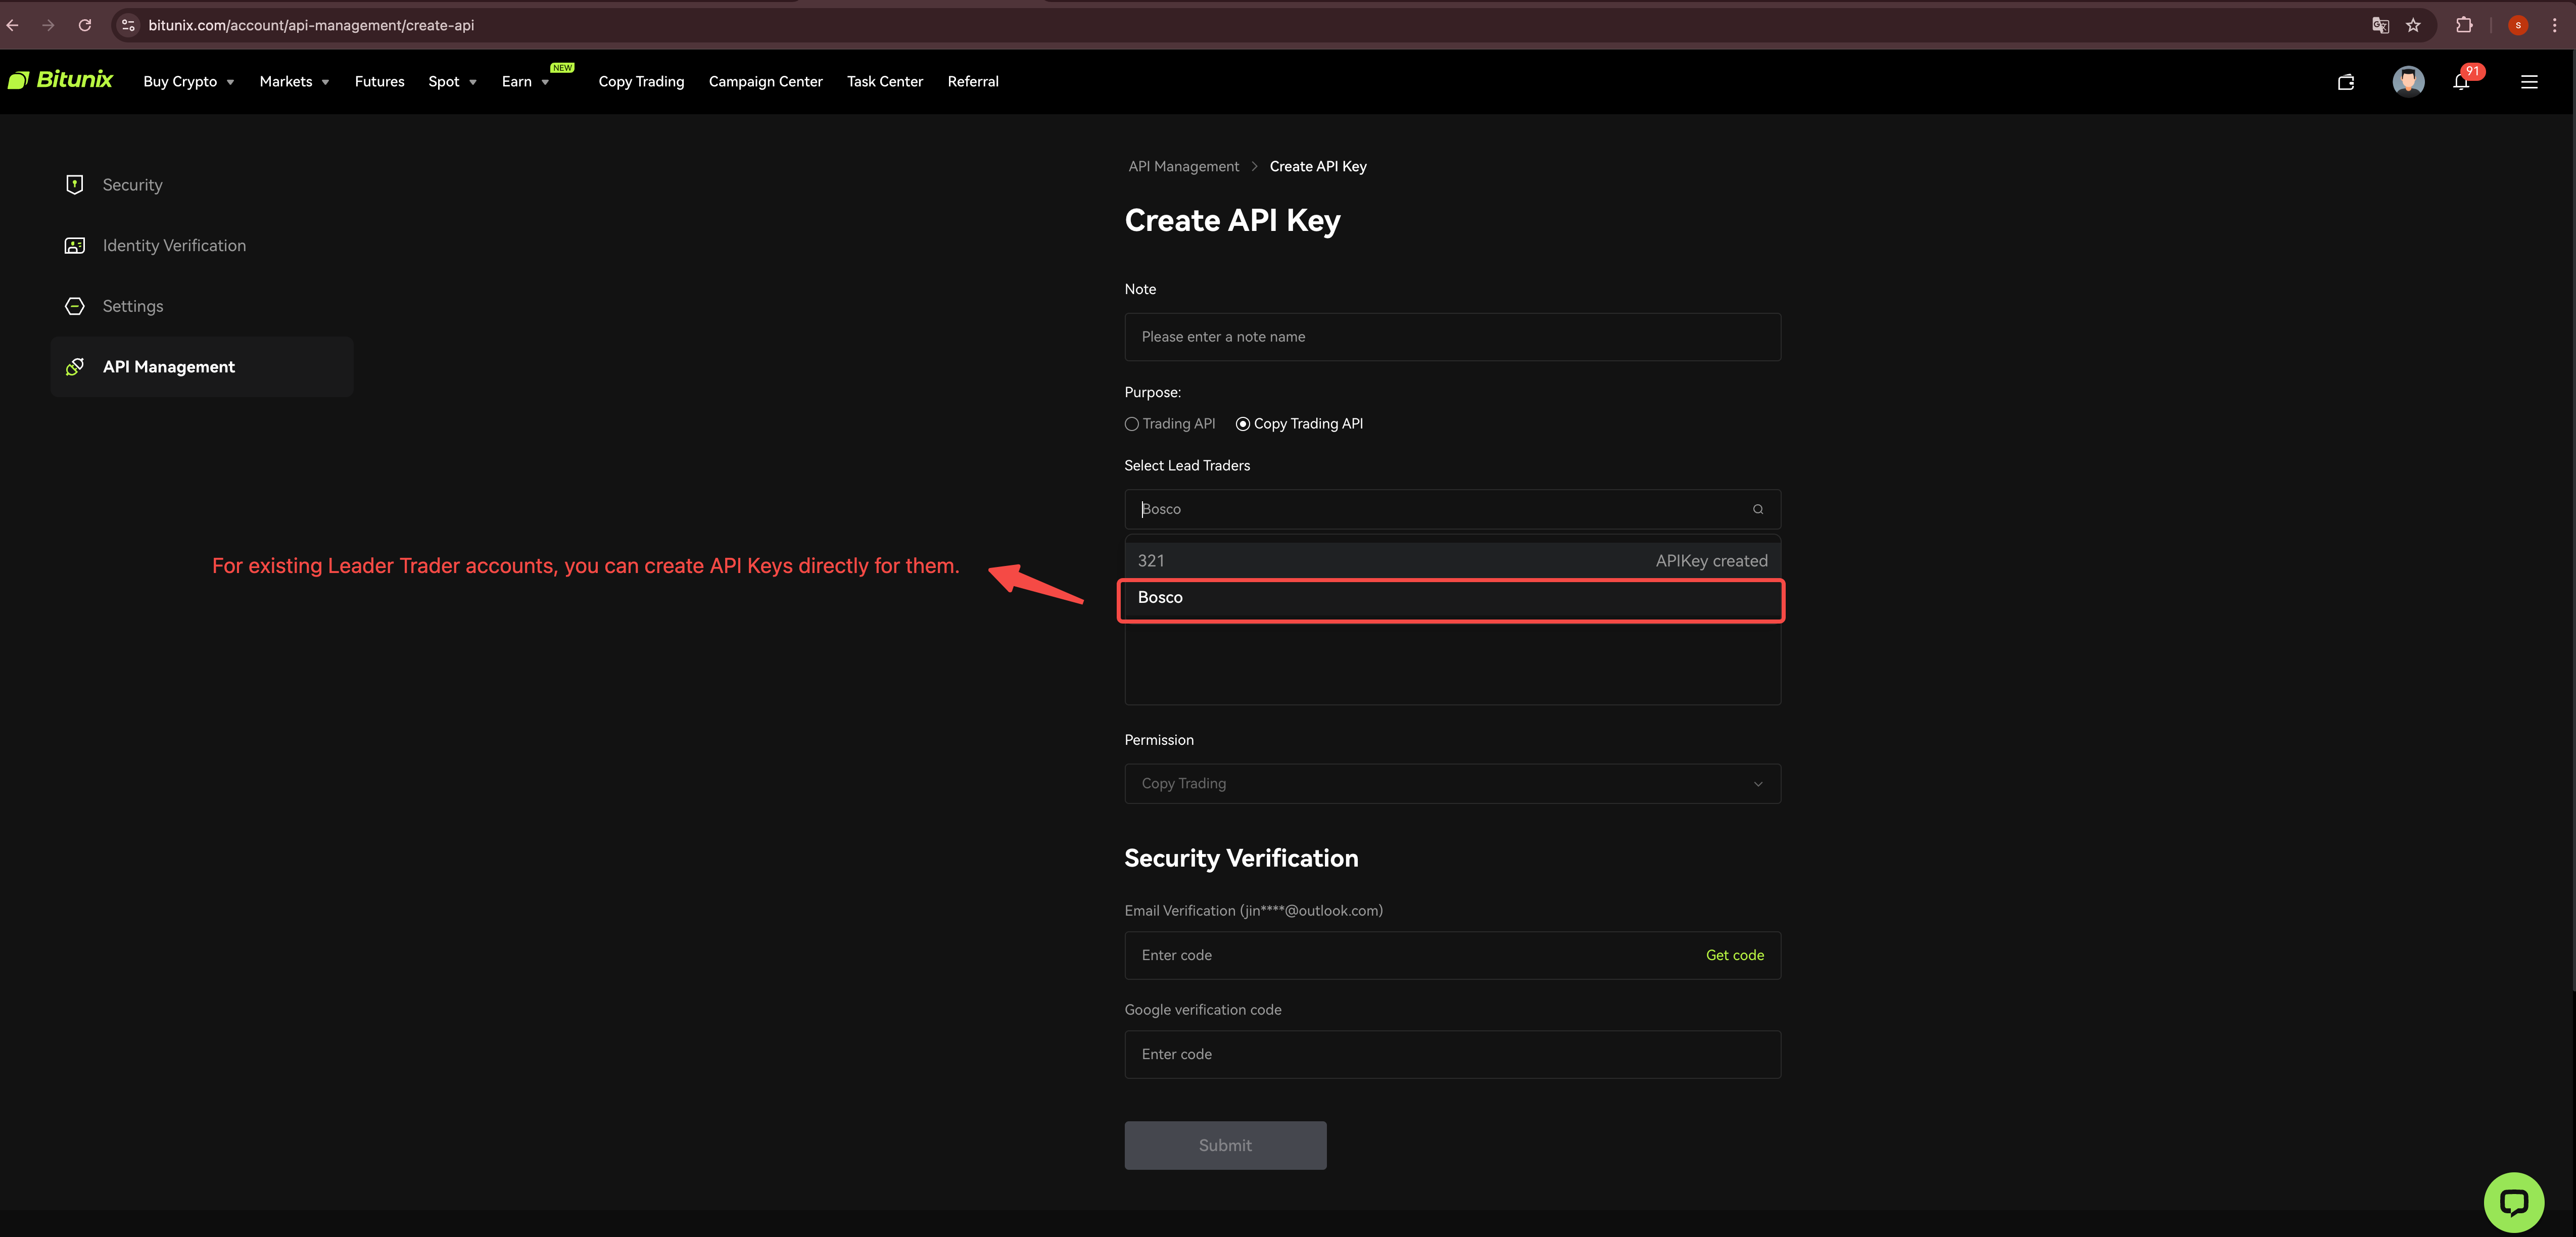Image resolution: width=2576 pixels, height=1237 pixels.
Task: Open site information icon in address bar
Action: 128,25
